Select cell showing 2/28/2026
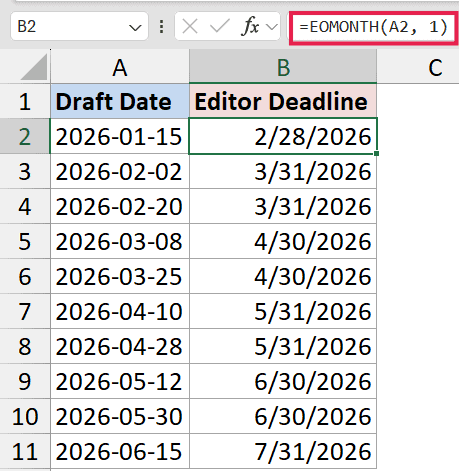The width and height of the screenshot is (459, 471). (283, 136)
